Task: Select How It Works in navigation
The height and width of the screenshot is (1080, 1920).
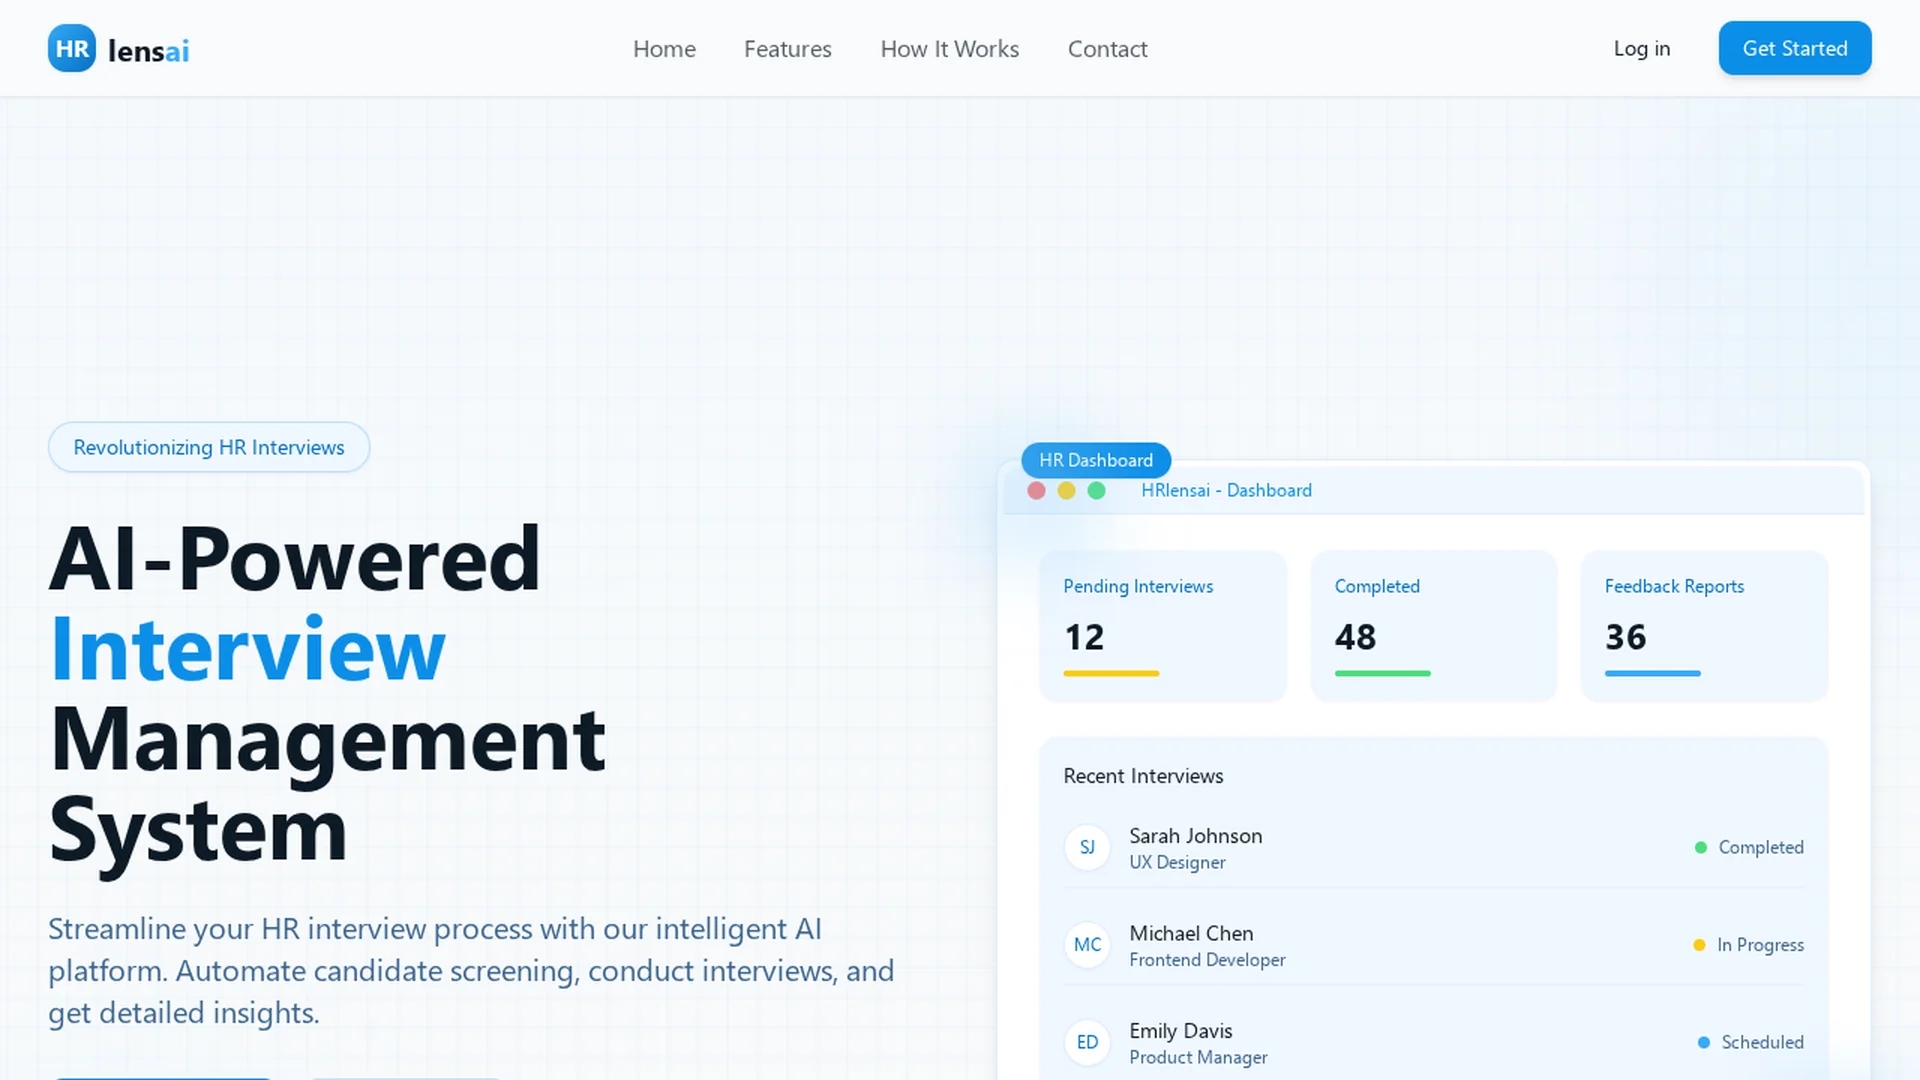Action: [949, 48]
